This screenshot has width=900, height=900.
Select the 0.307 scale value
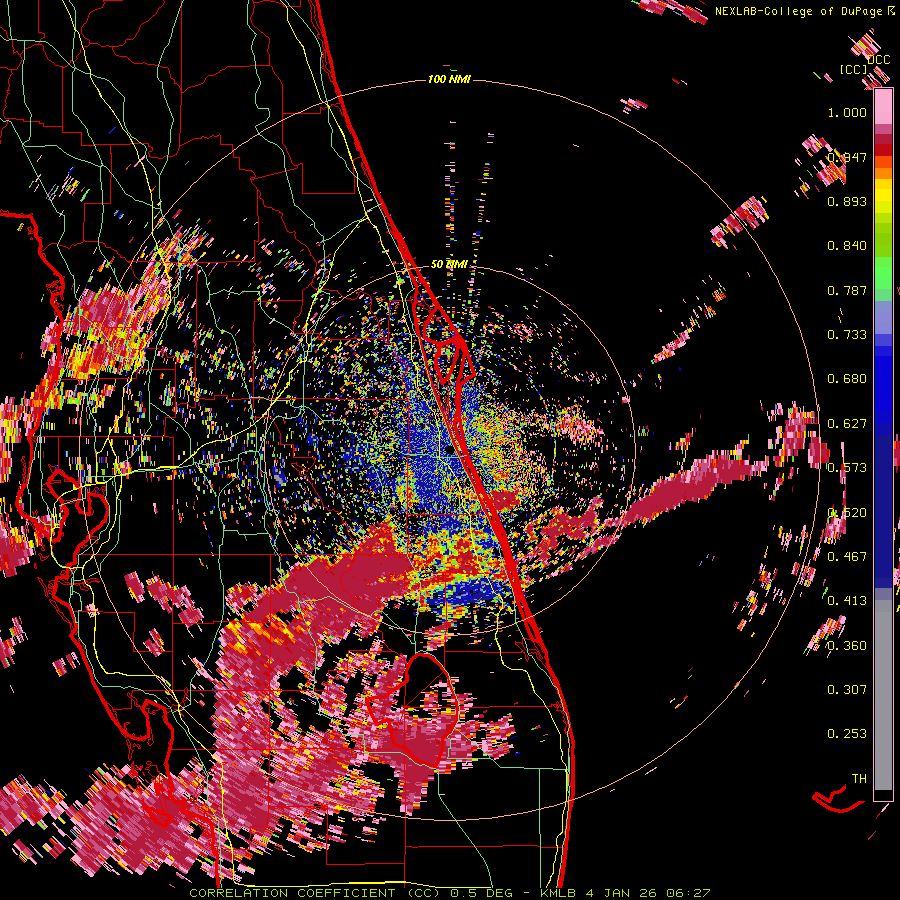(x=847, y=689)
